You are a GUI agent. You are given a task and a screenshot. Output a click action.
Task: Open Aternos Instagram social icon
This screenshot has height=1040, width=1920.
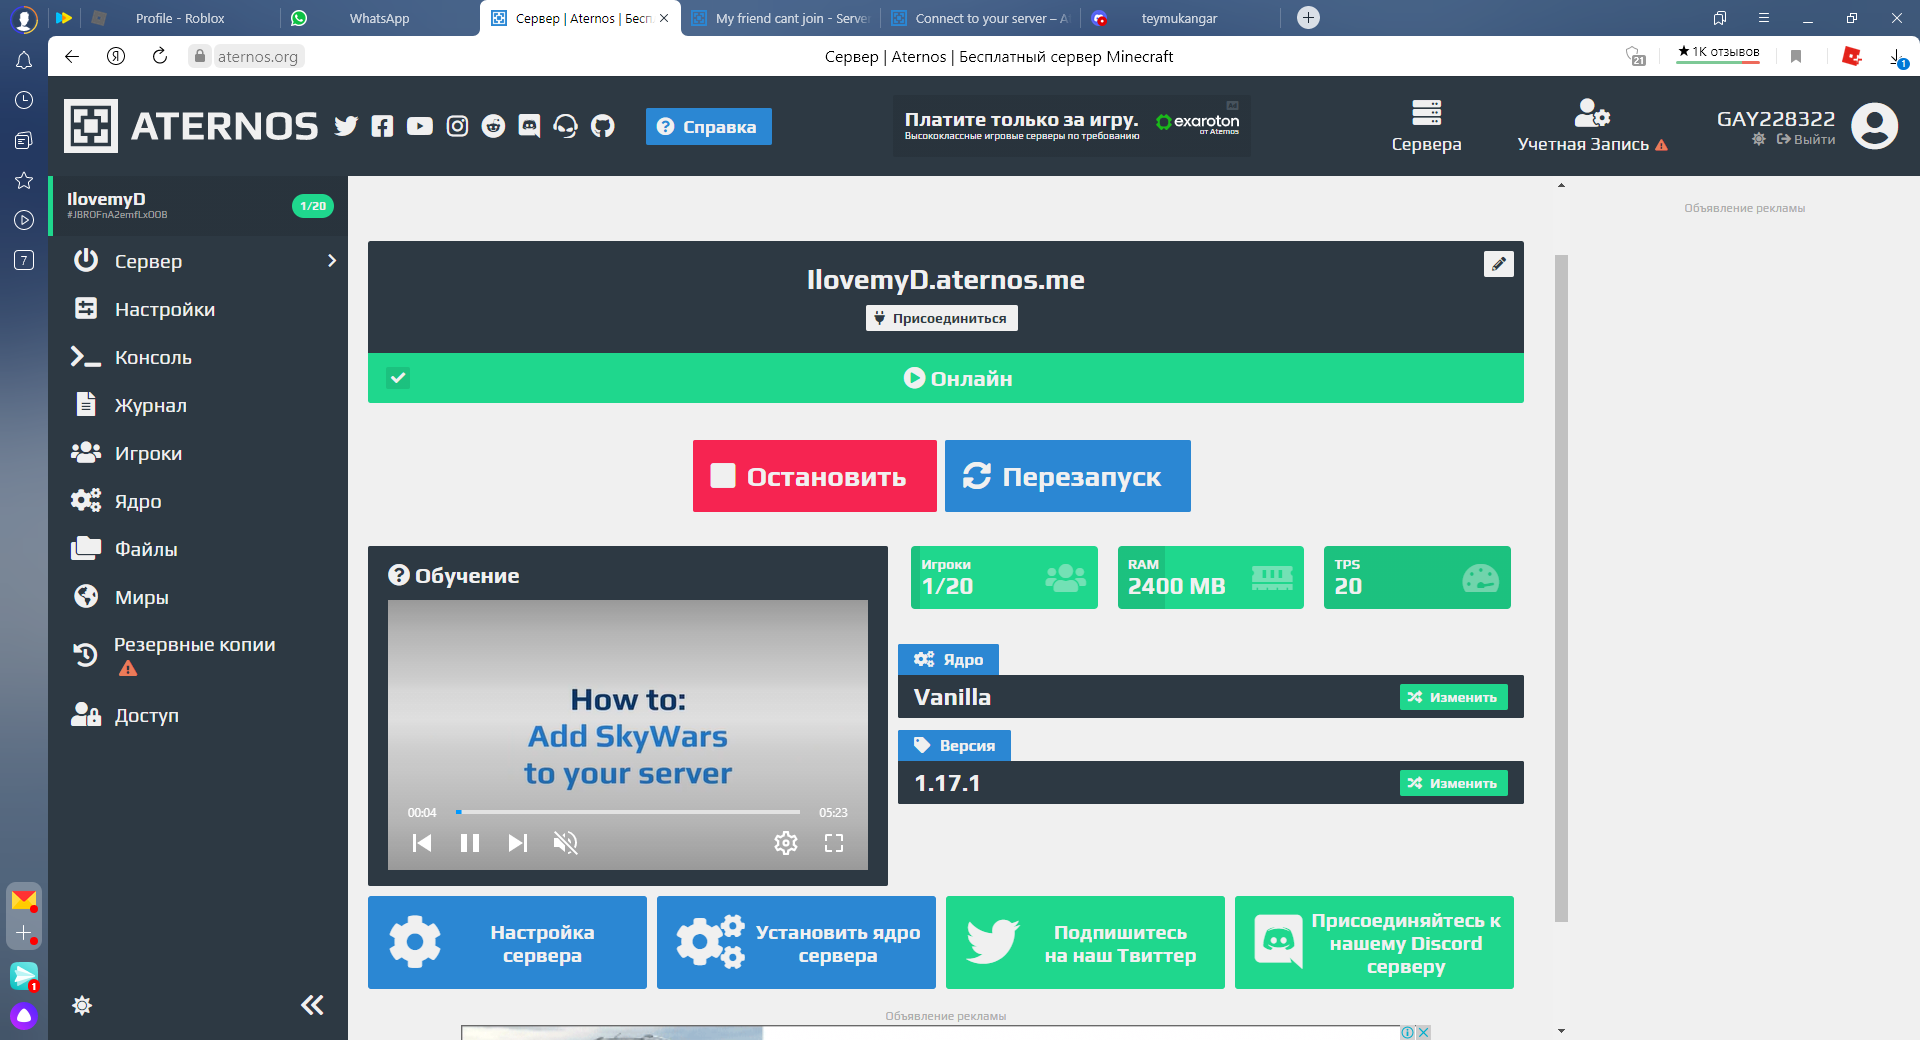click(x=457, y=126)
